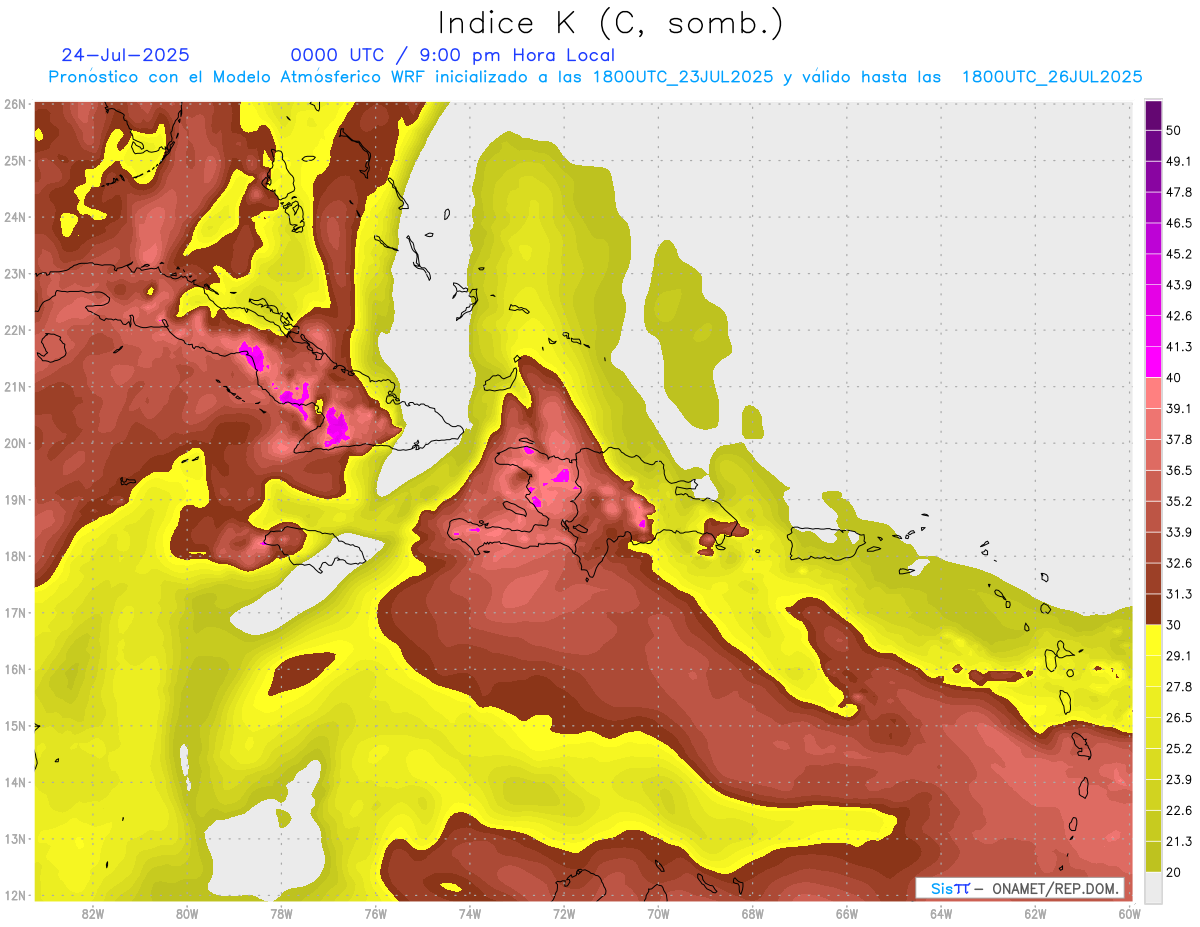Image resolution: width=1200 pixels, height=927 pixels.
Task: Click the '60W' longitude axis label
Action: [x=1130, y=914]
